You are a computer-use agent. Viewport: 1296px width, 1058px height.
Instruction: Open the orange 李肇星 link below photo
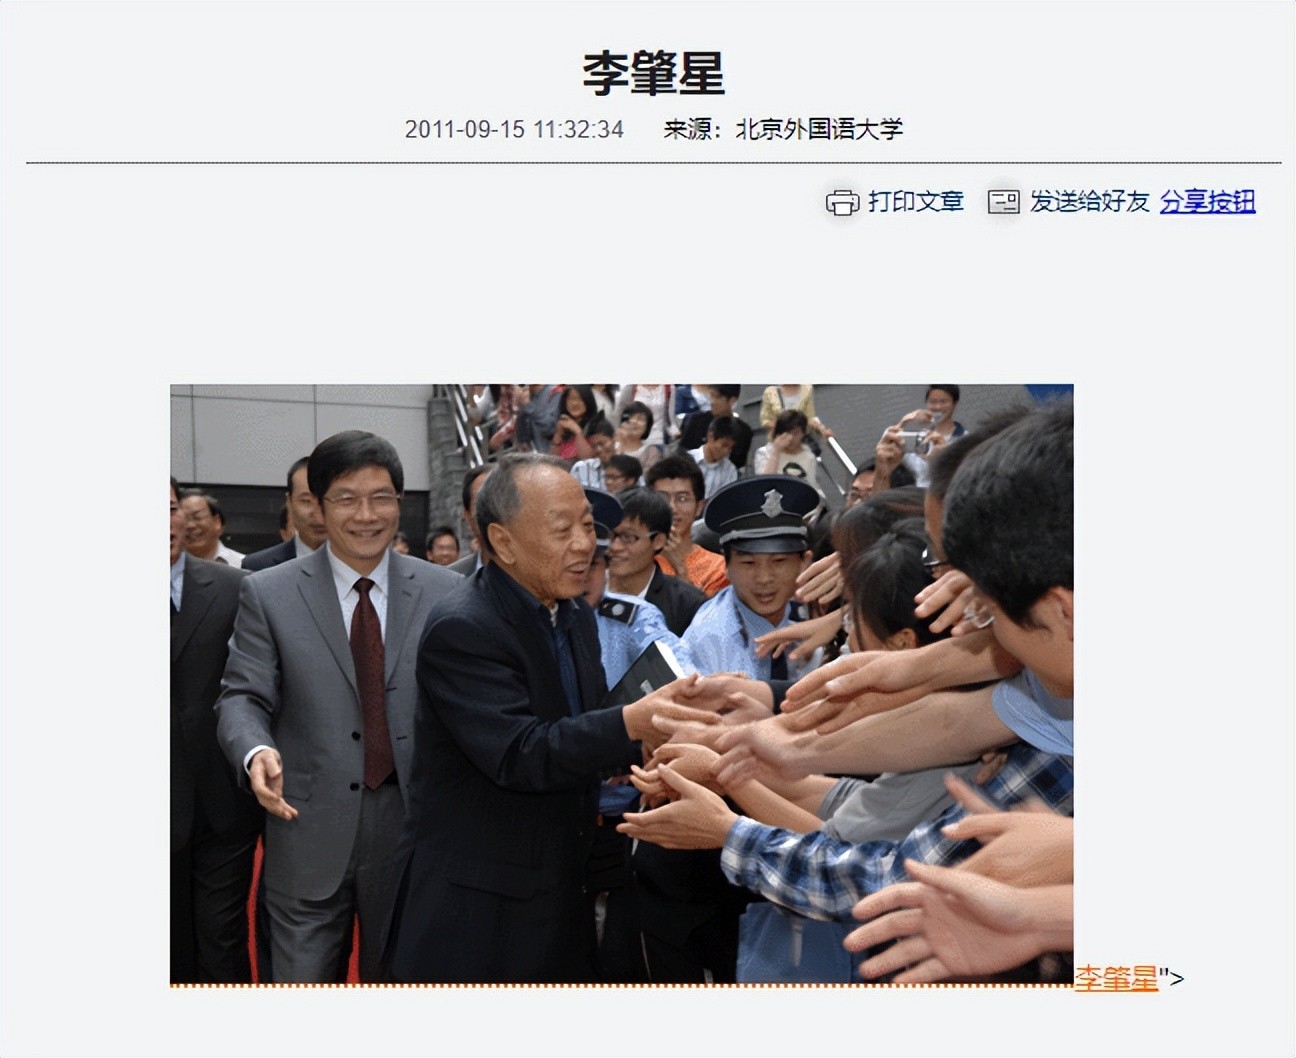point(1116,977)
